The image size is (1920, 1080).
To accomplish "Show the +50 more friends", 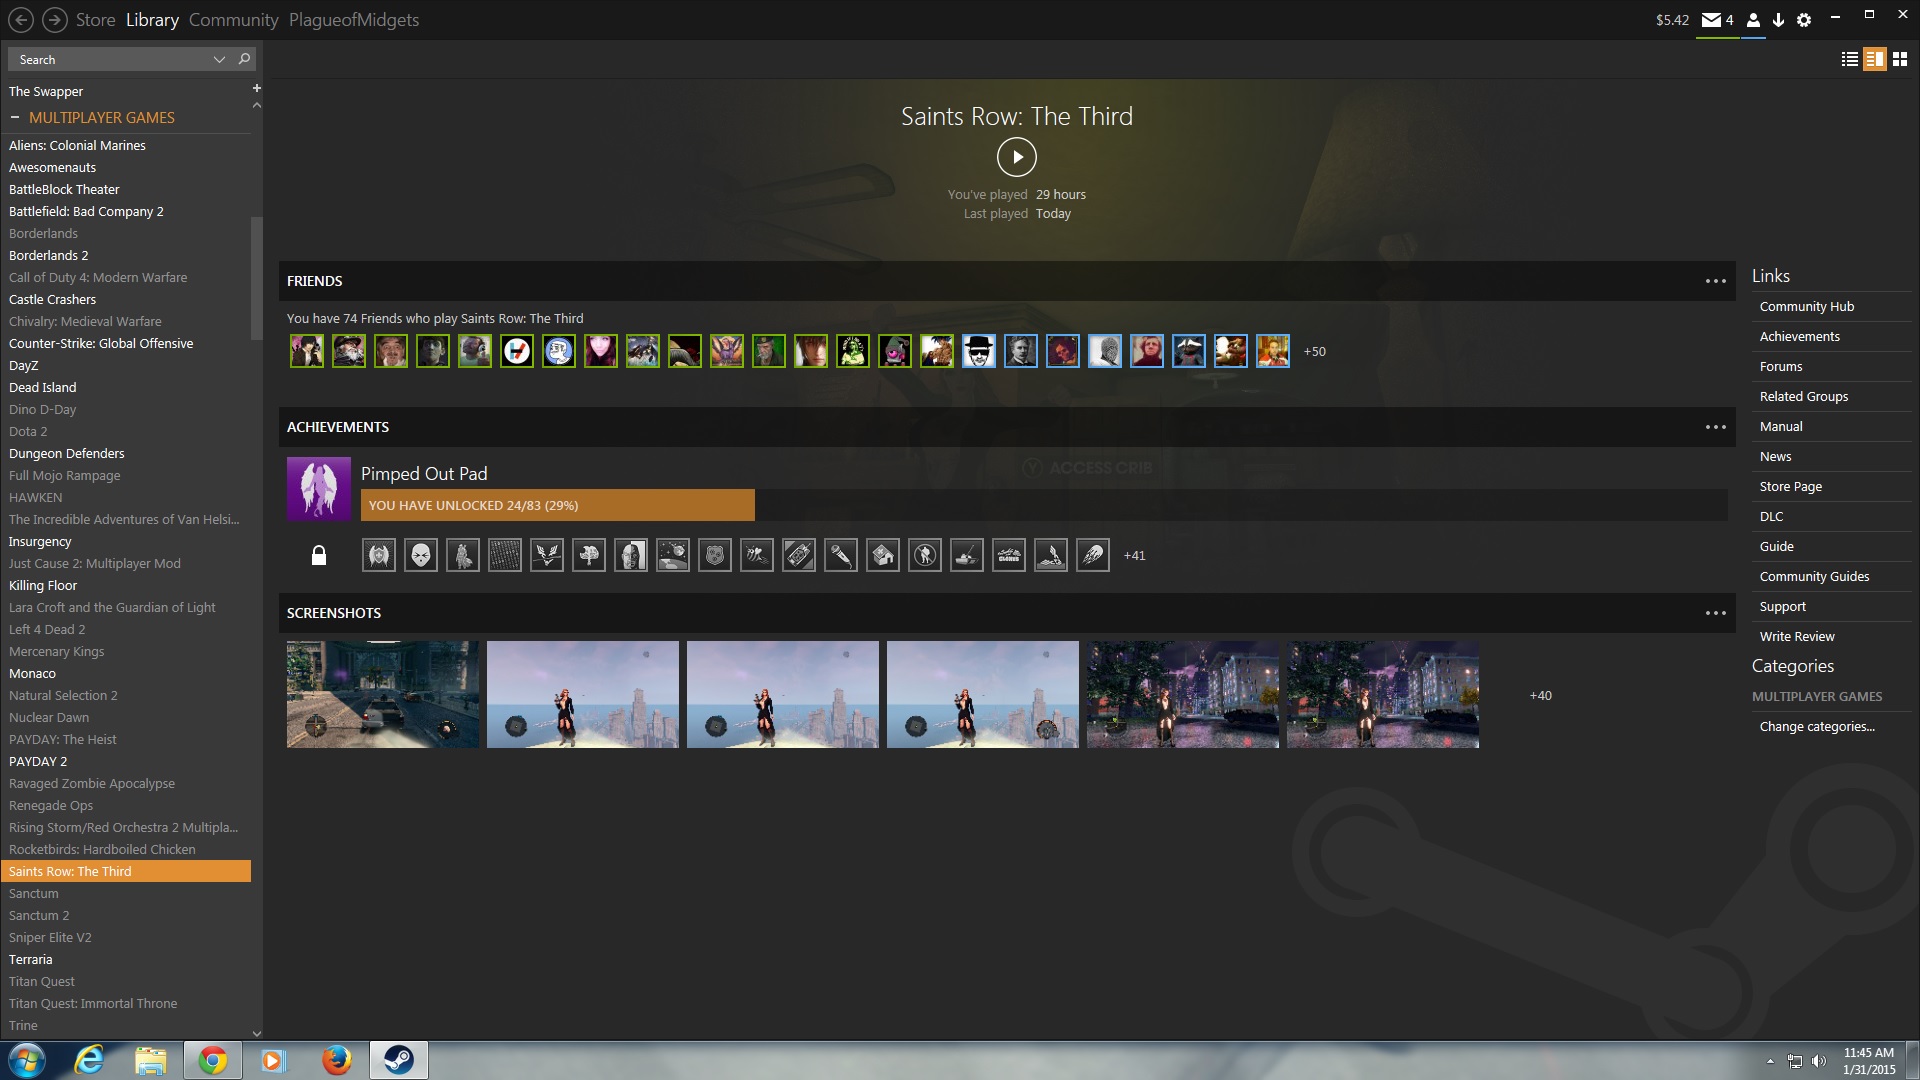I will [1315, 352].
